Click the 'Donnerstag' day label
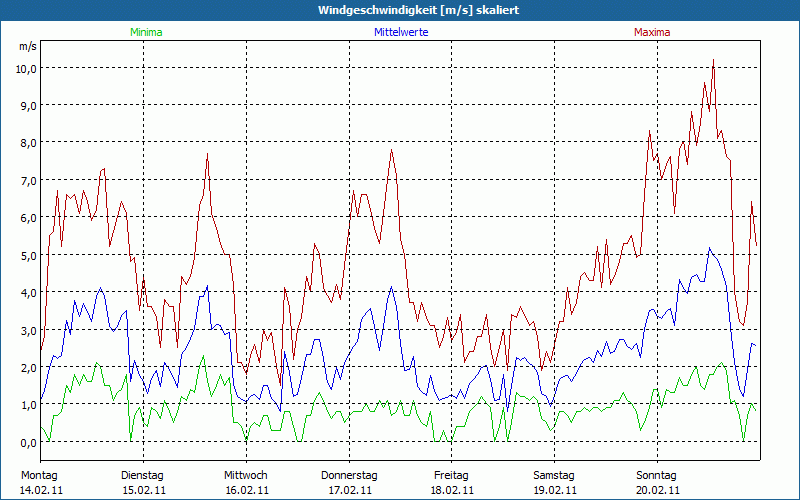800x500 pixels. pos(349,476)
